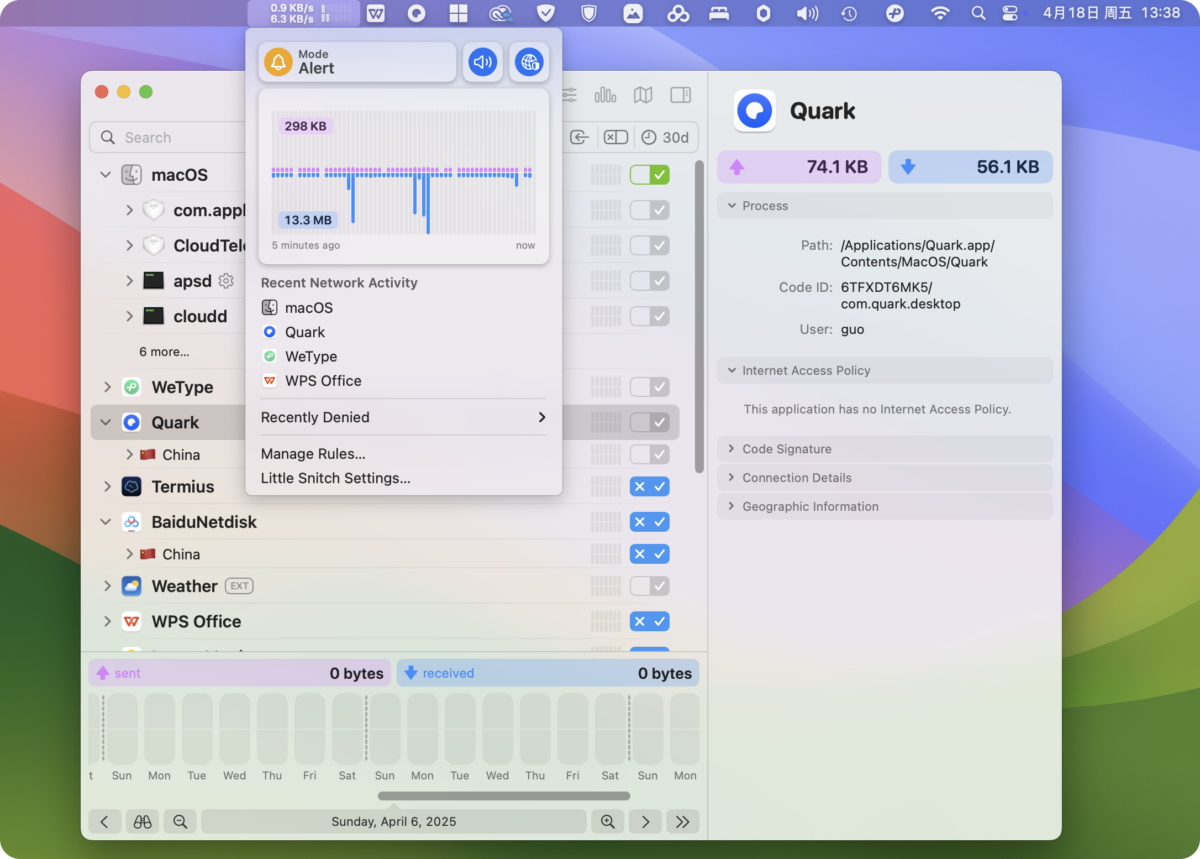Expand the WeType app row

coord(107,387)
